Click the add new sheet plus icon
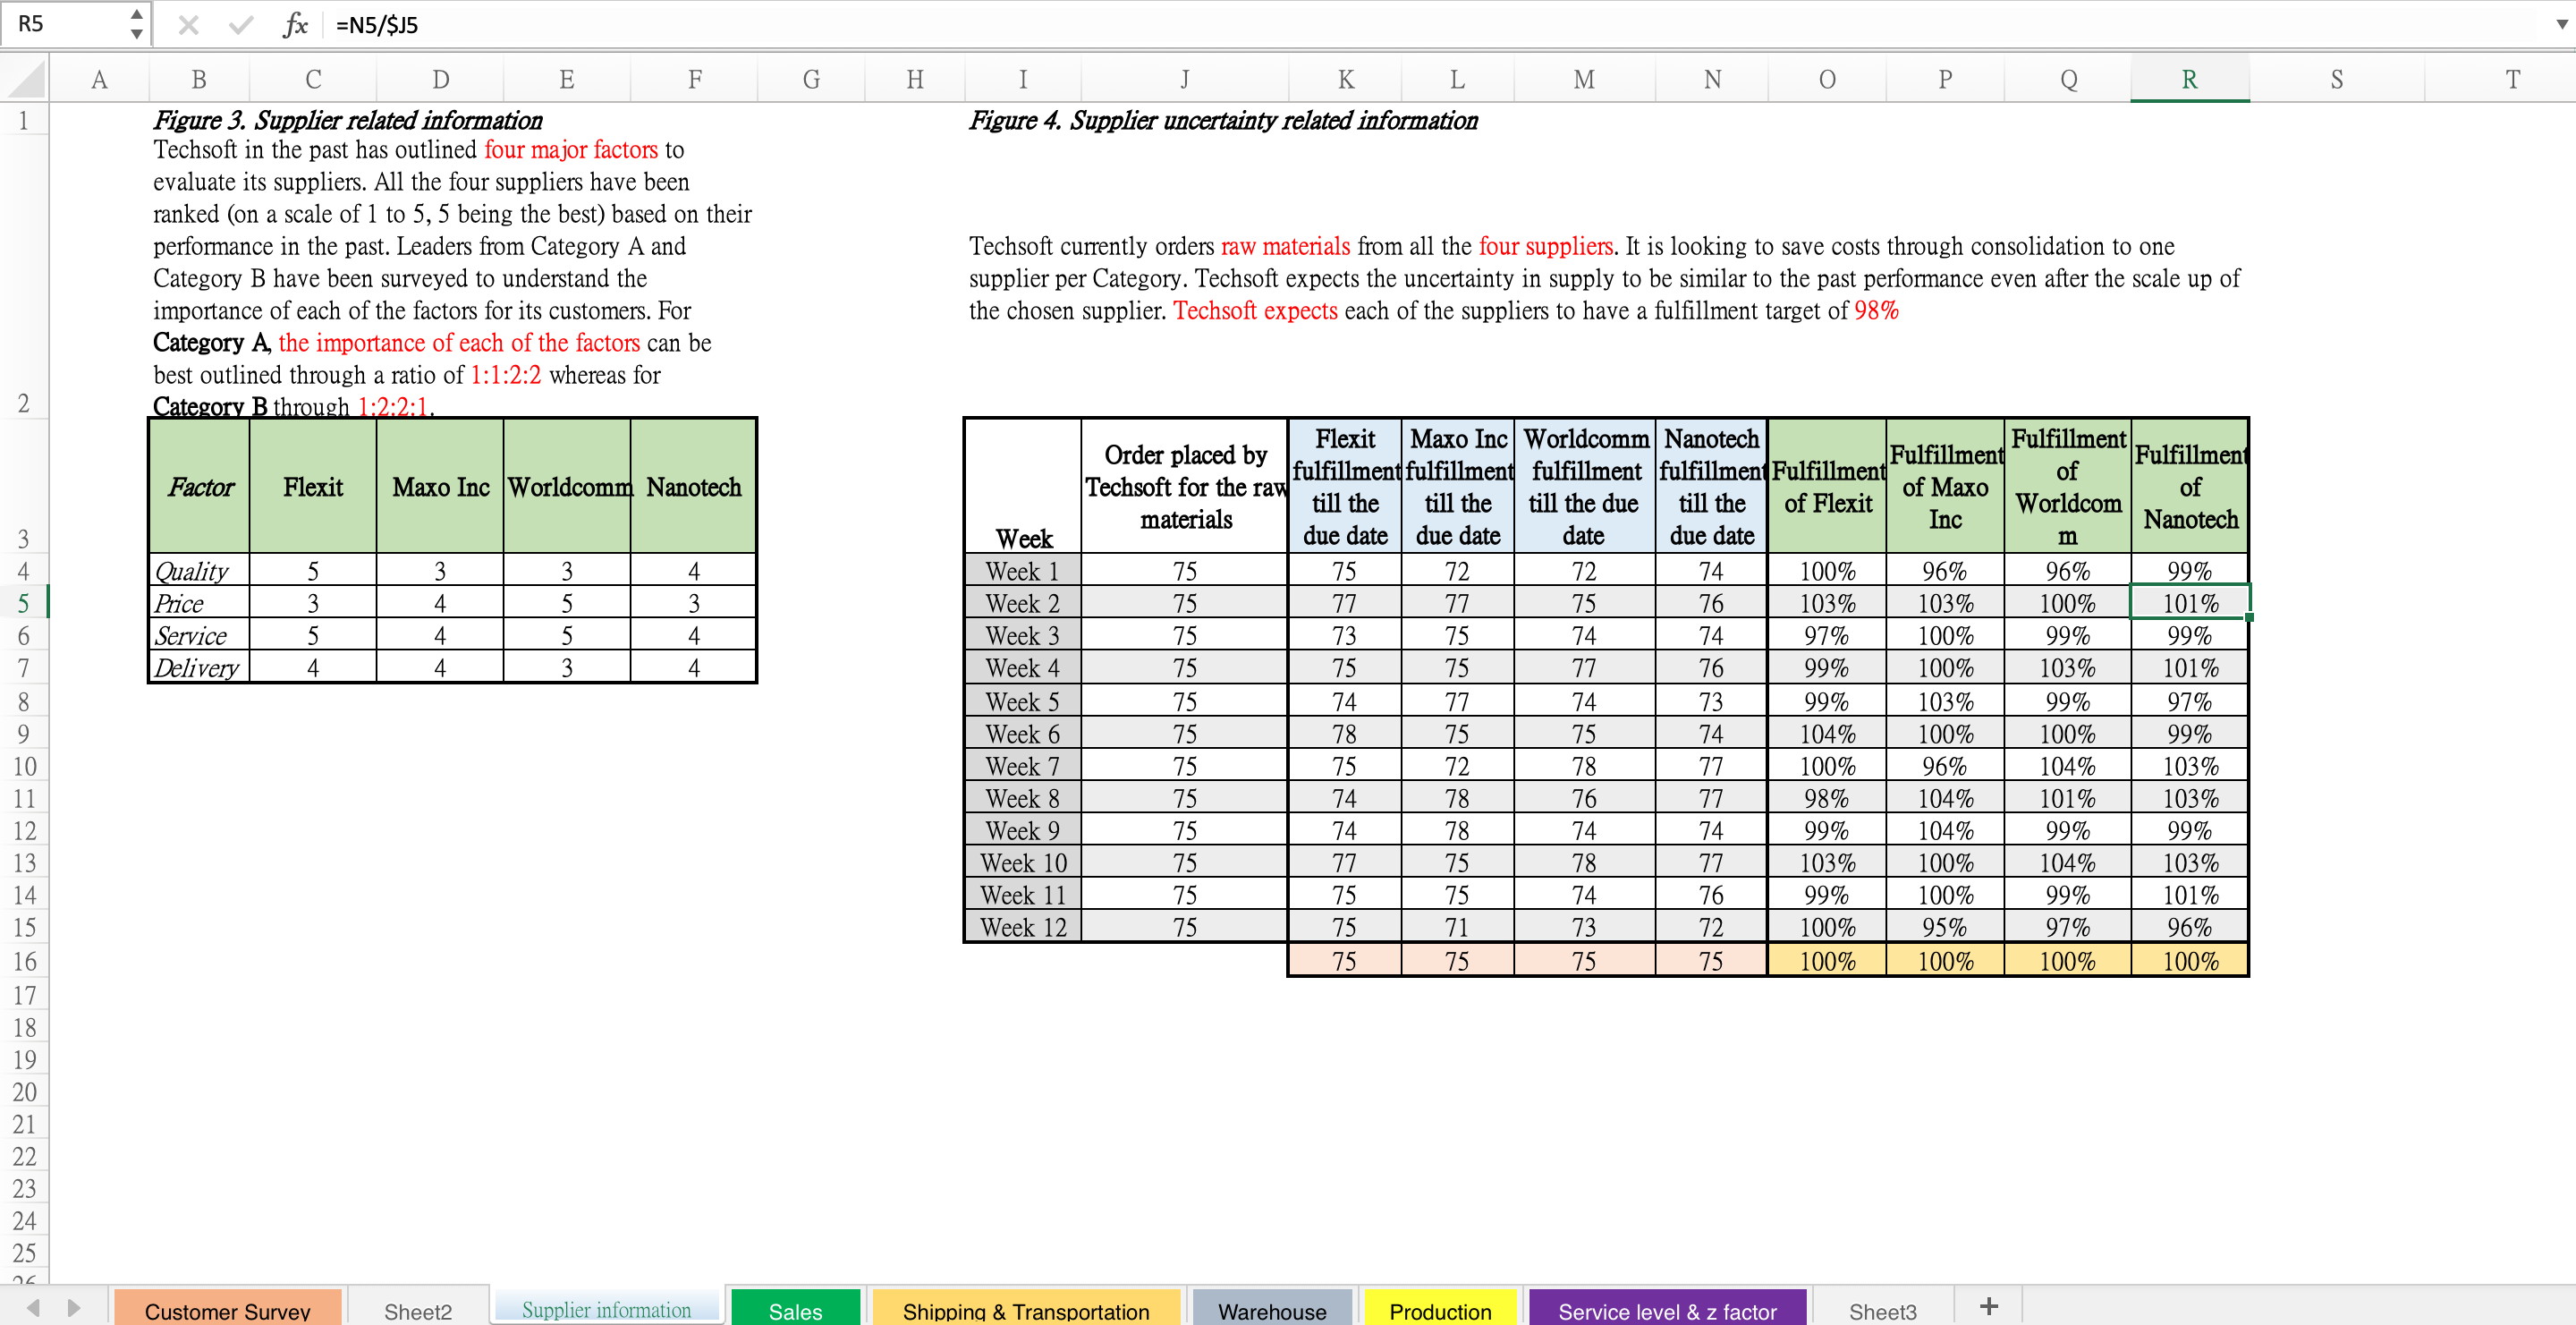The image size is (2576, 1325). pos(1988,1307)
